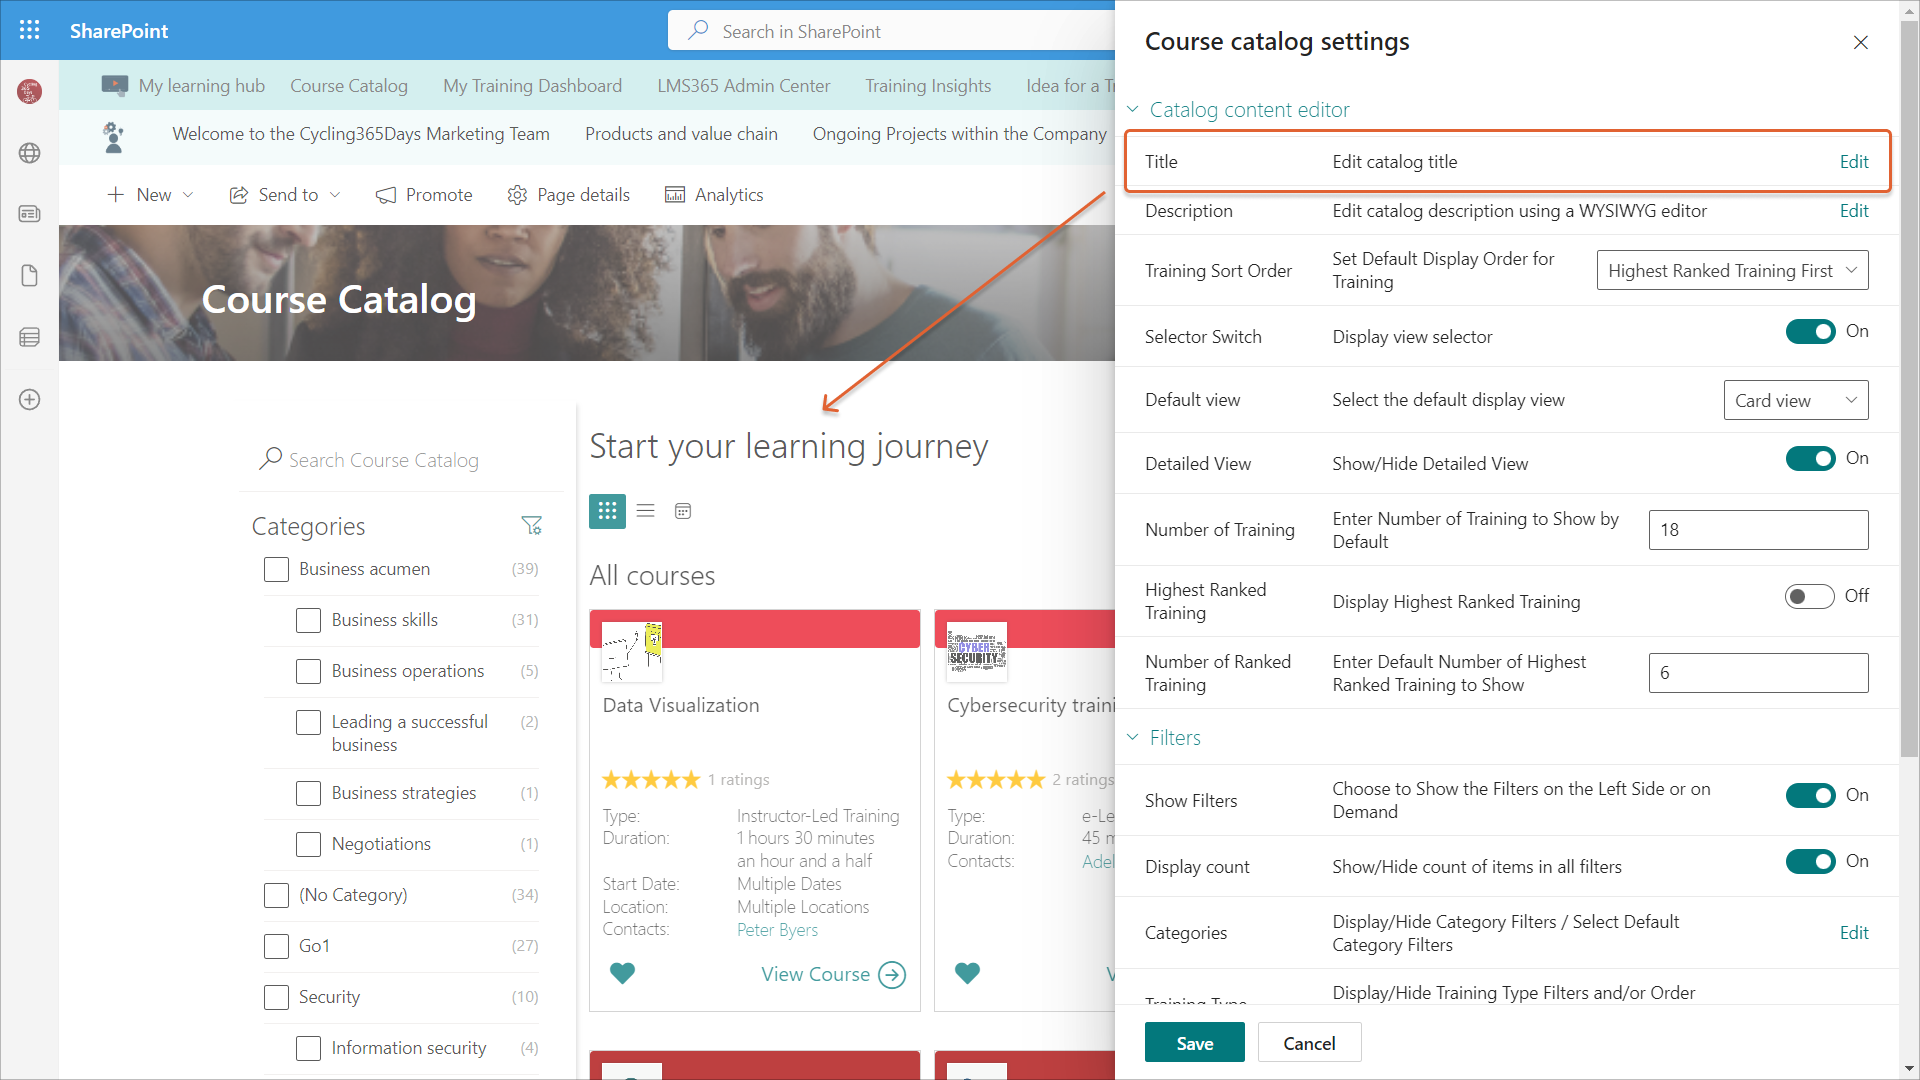Open the Training Sort Order dropdown
1920x1080 pixels.
pos(1732,271)
